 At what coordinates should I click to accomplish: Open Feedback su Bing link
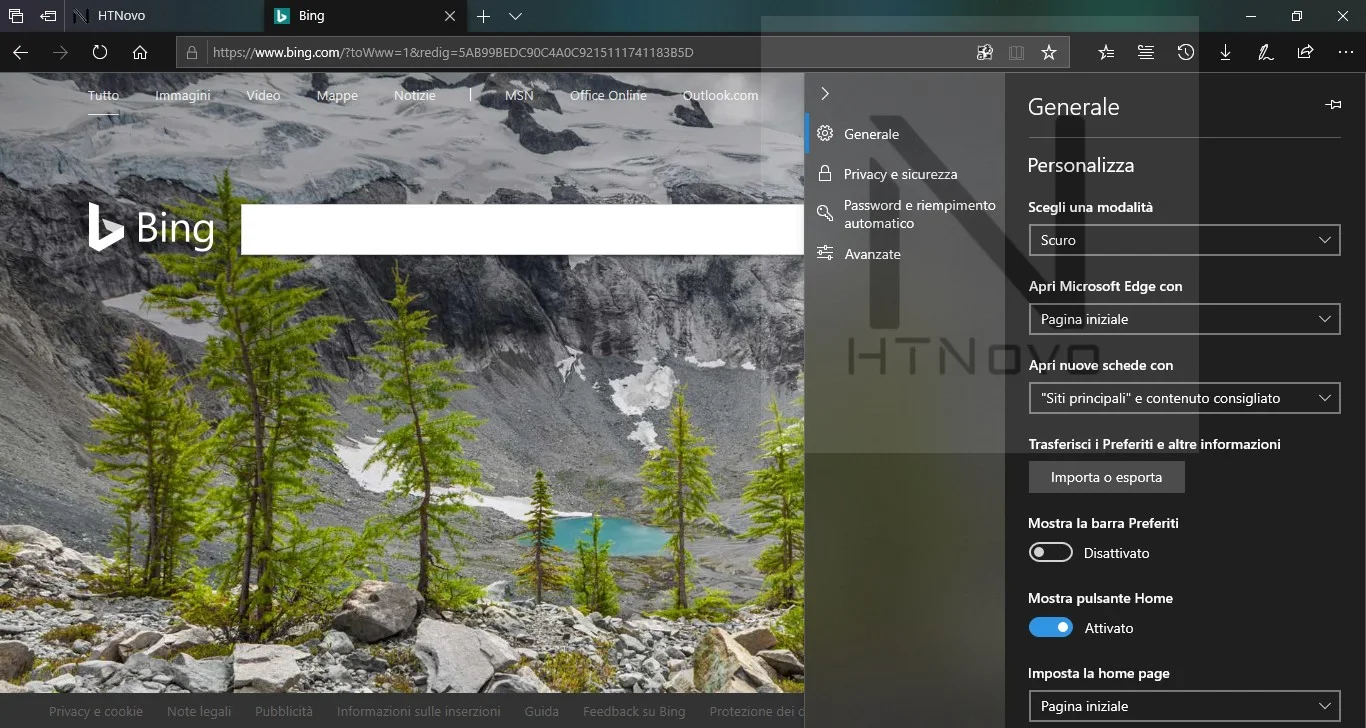coord(634,712)
